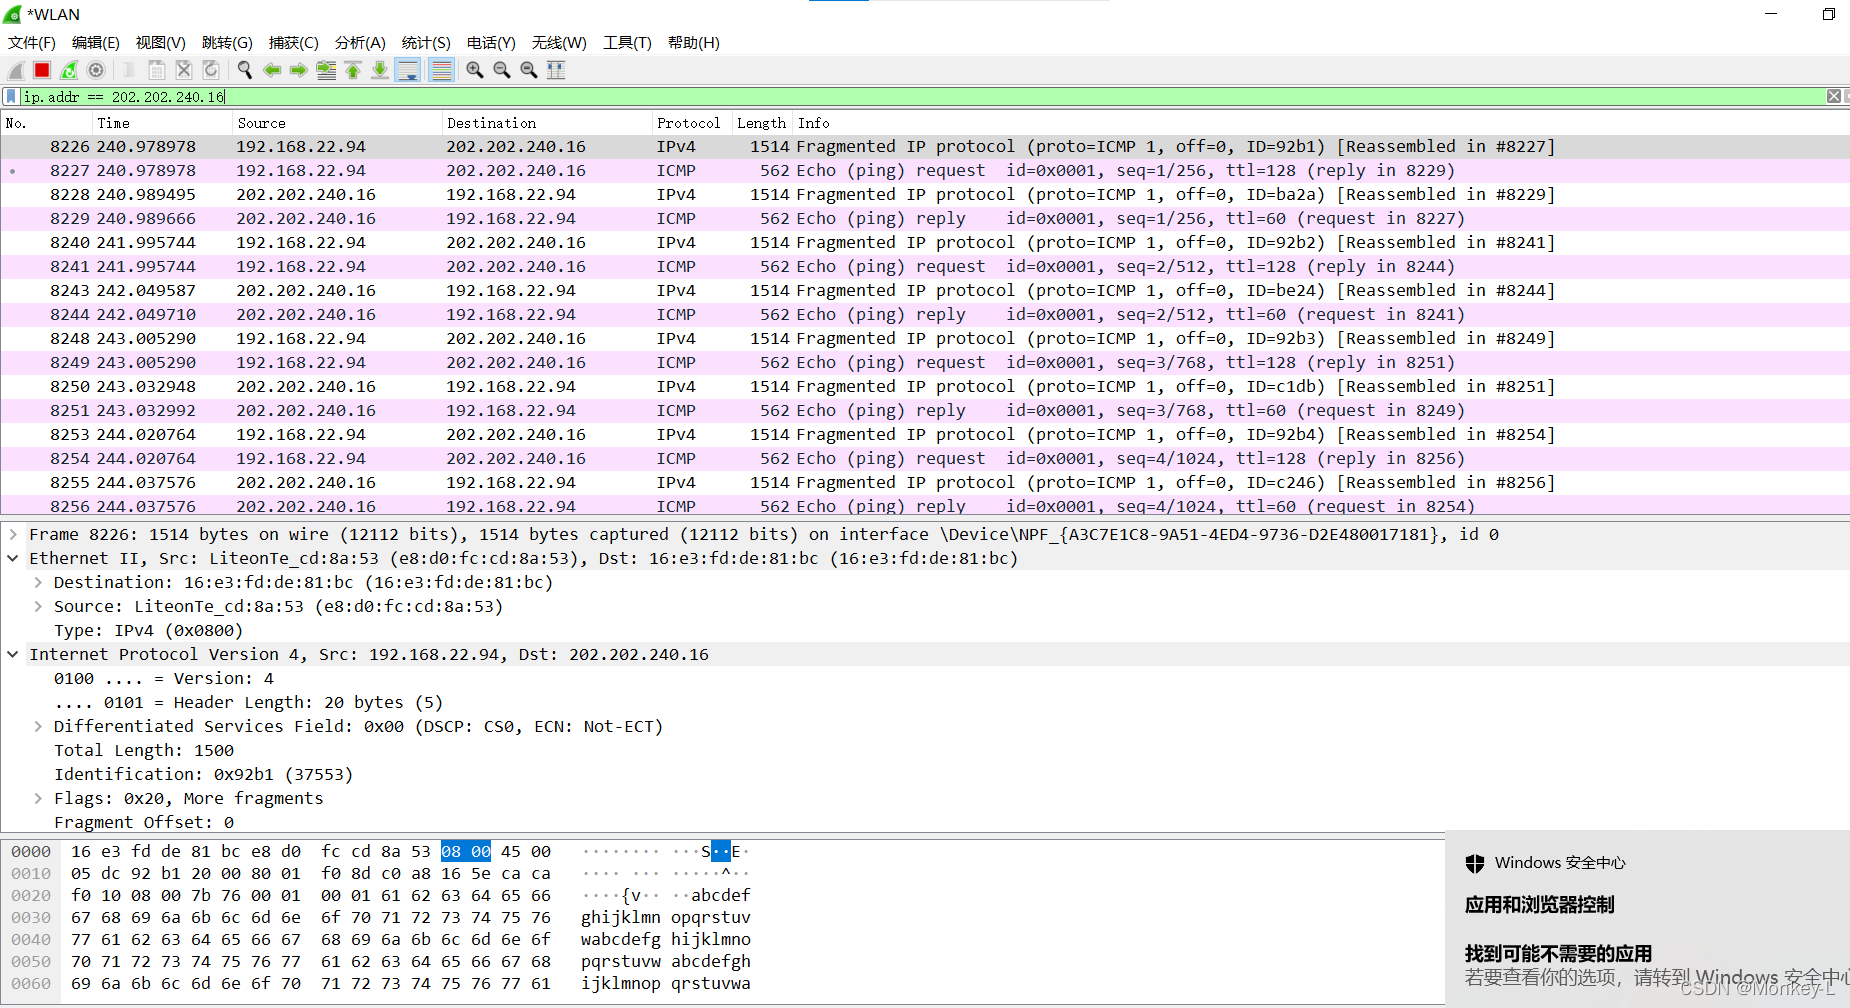Sort by the No. column header

click(47, 123)
